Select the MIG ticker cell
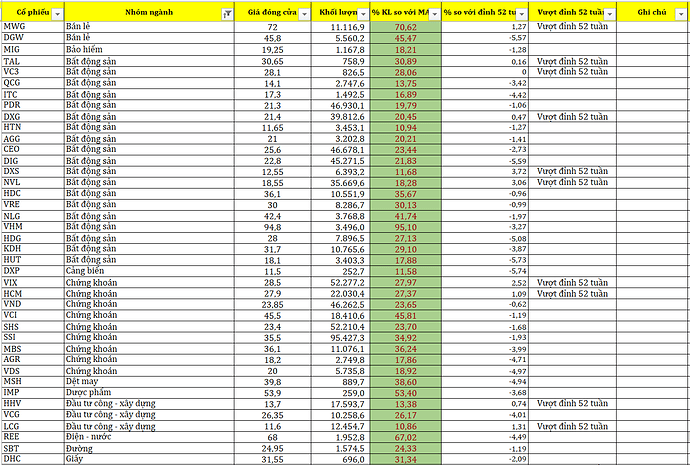 pos(33,49)
